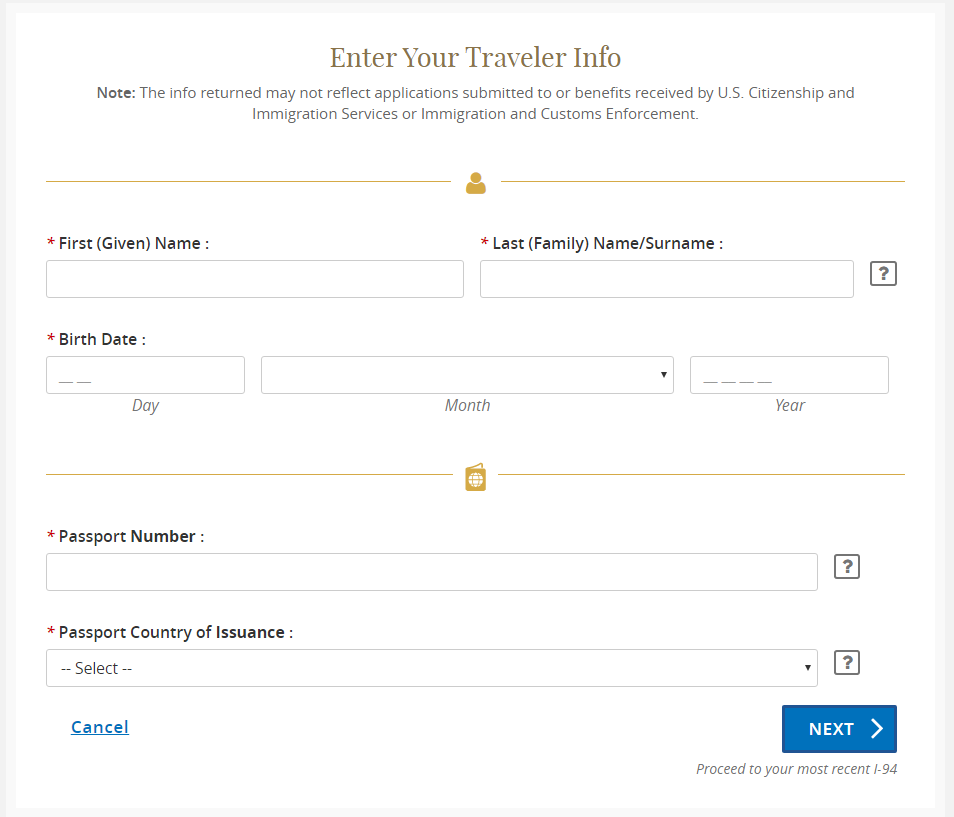Click the "Passport Country of Issuance" label
The width and height of the screenshot is (954, 817).
[x=175, y=632]
